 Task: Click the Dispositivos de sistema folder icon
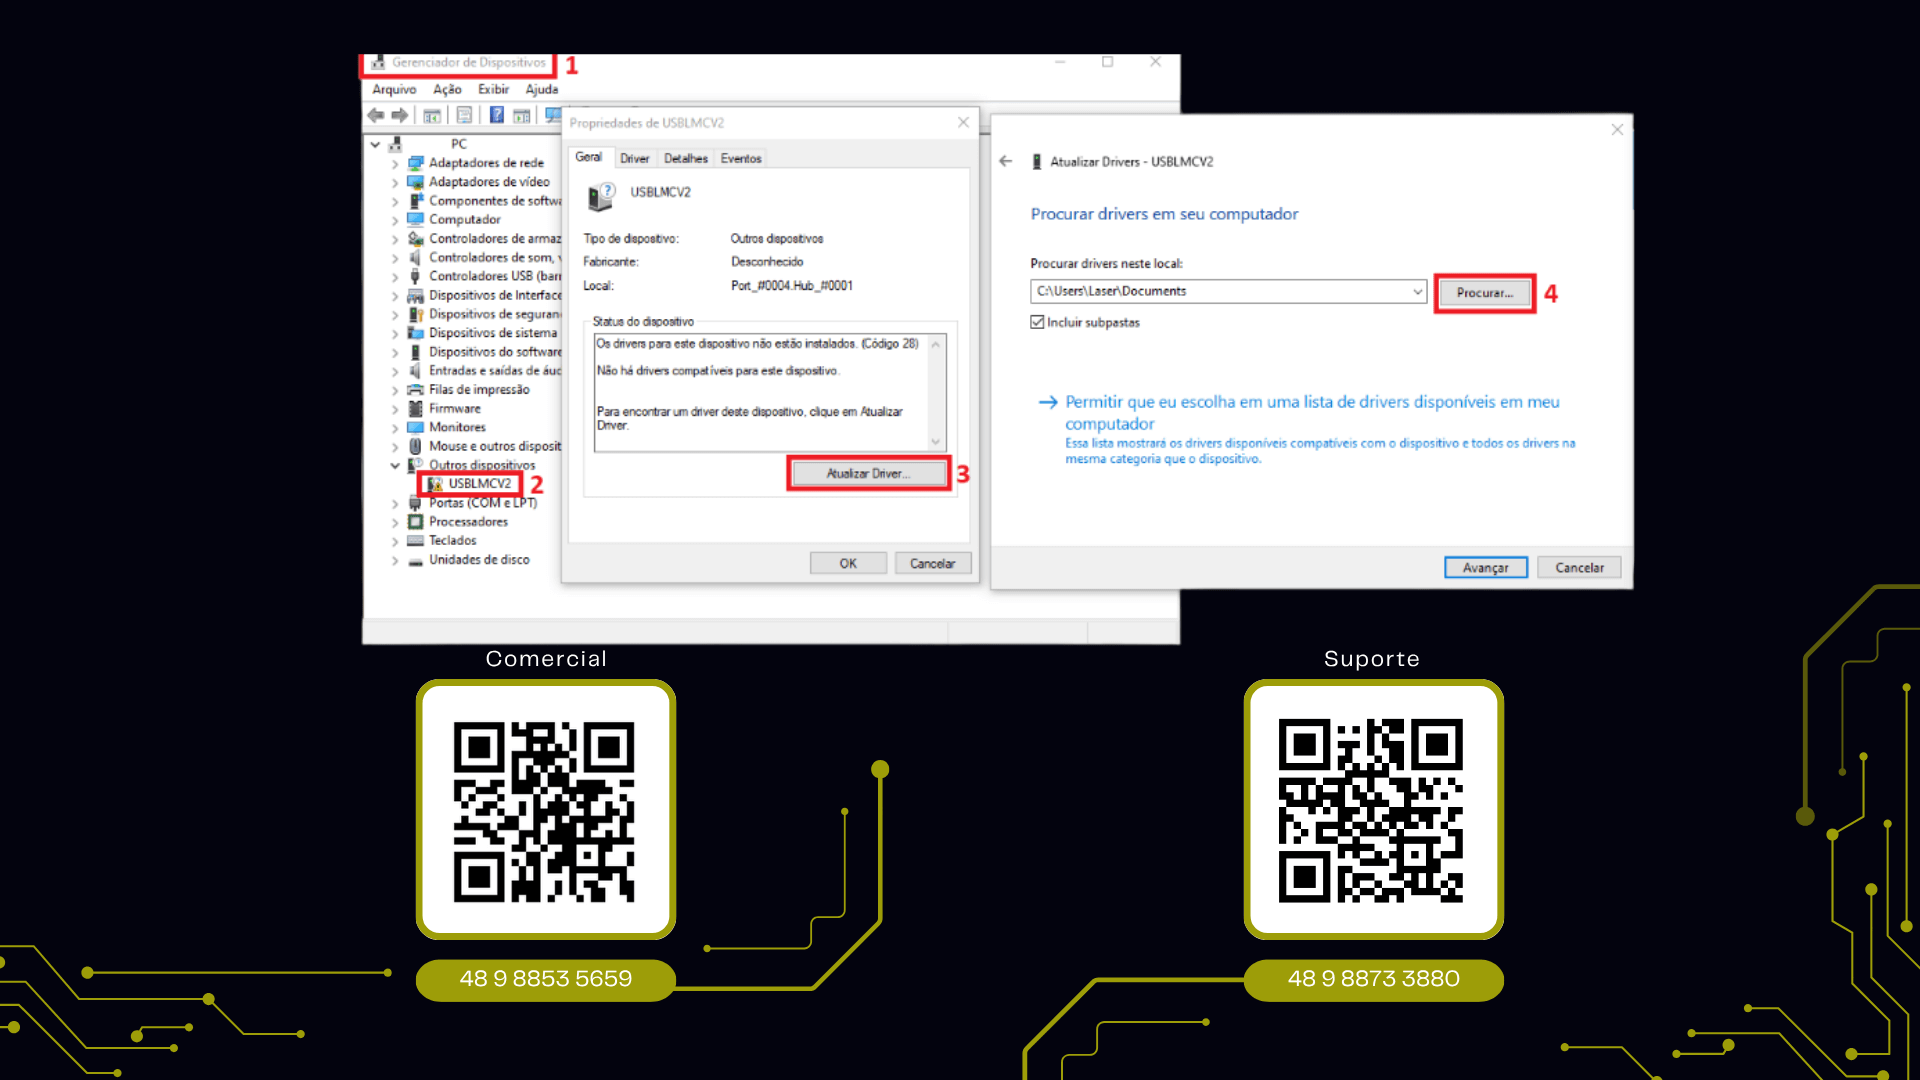tap(416, 334)
